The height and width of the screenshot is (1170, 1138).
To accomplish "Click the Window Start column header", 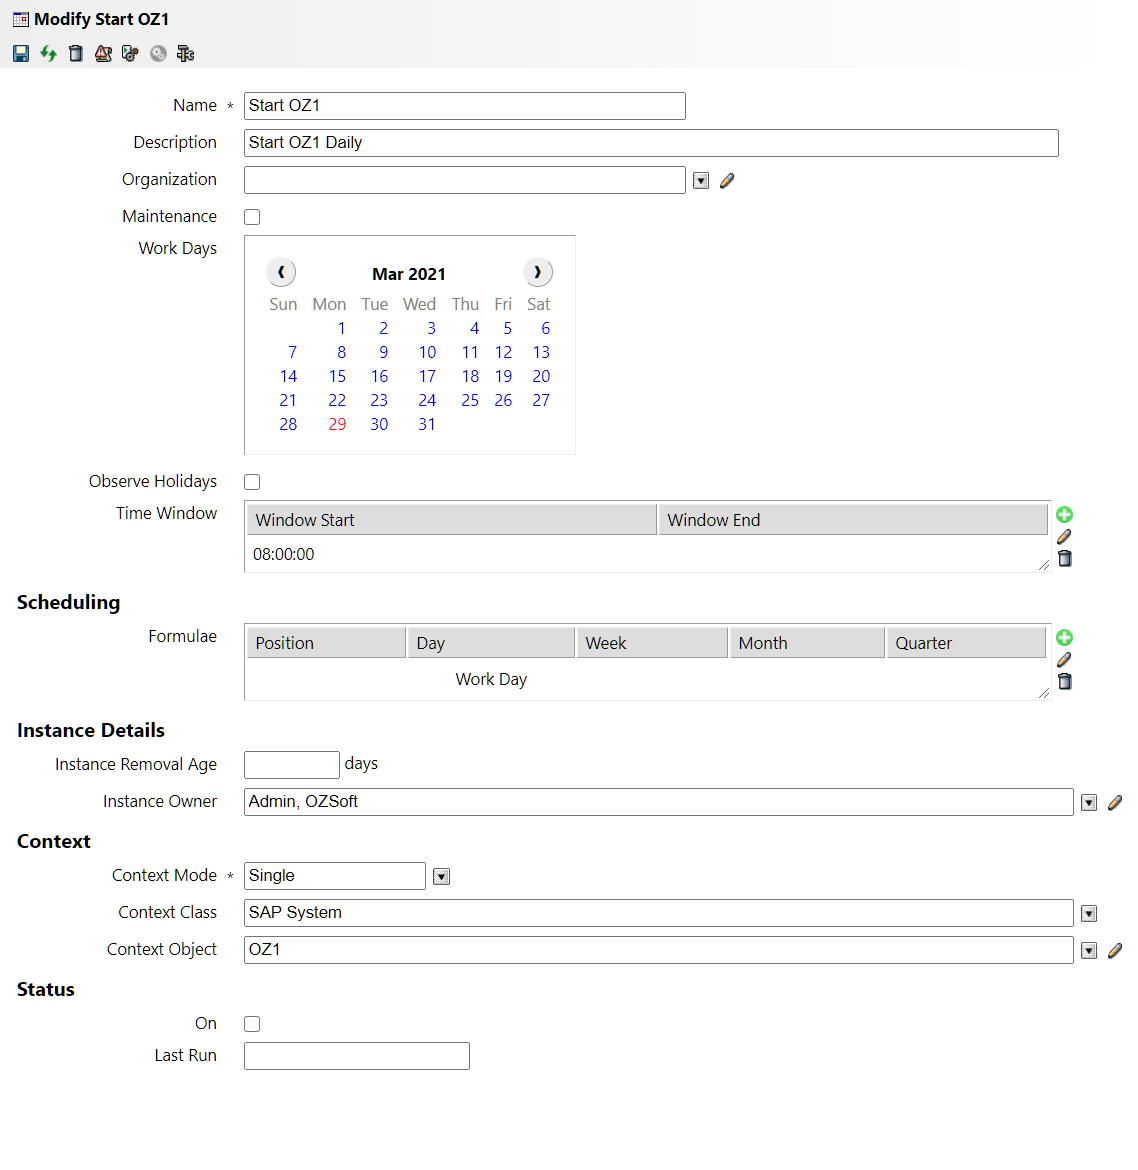I will [x=451, y=520].
